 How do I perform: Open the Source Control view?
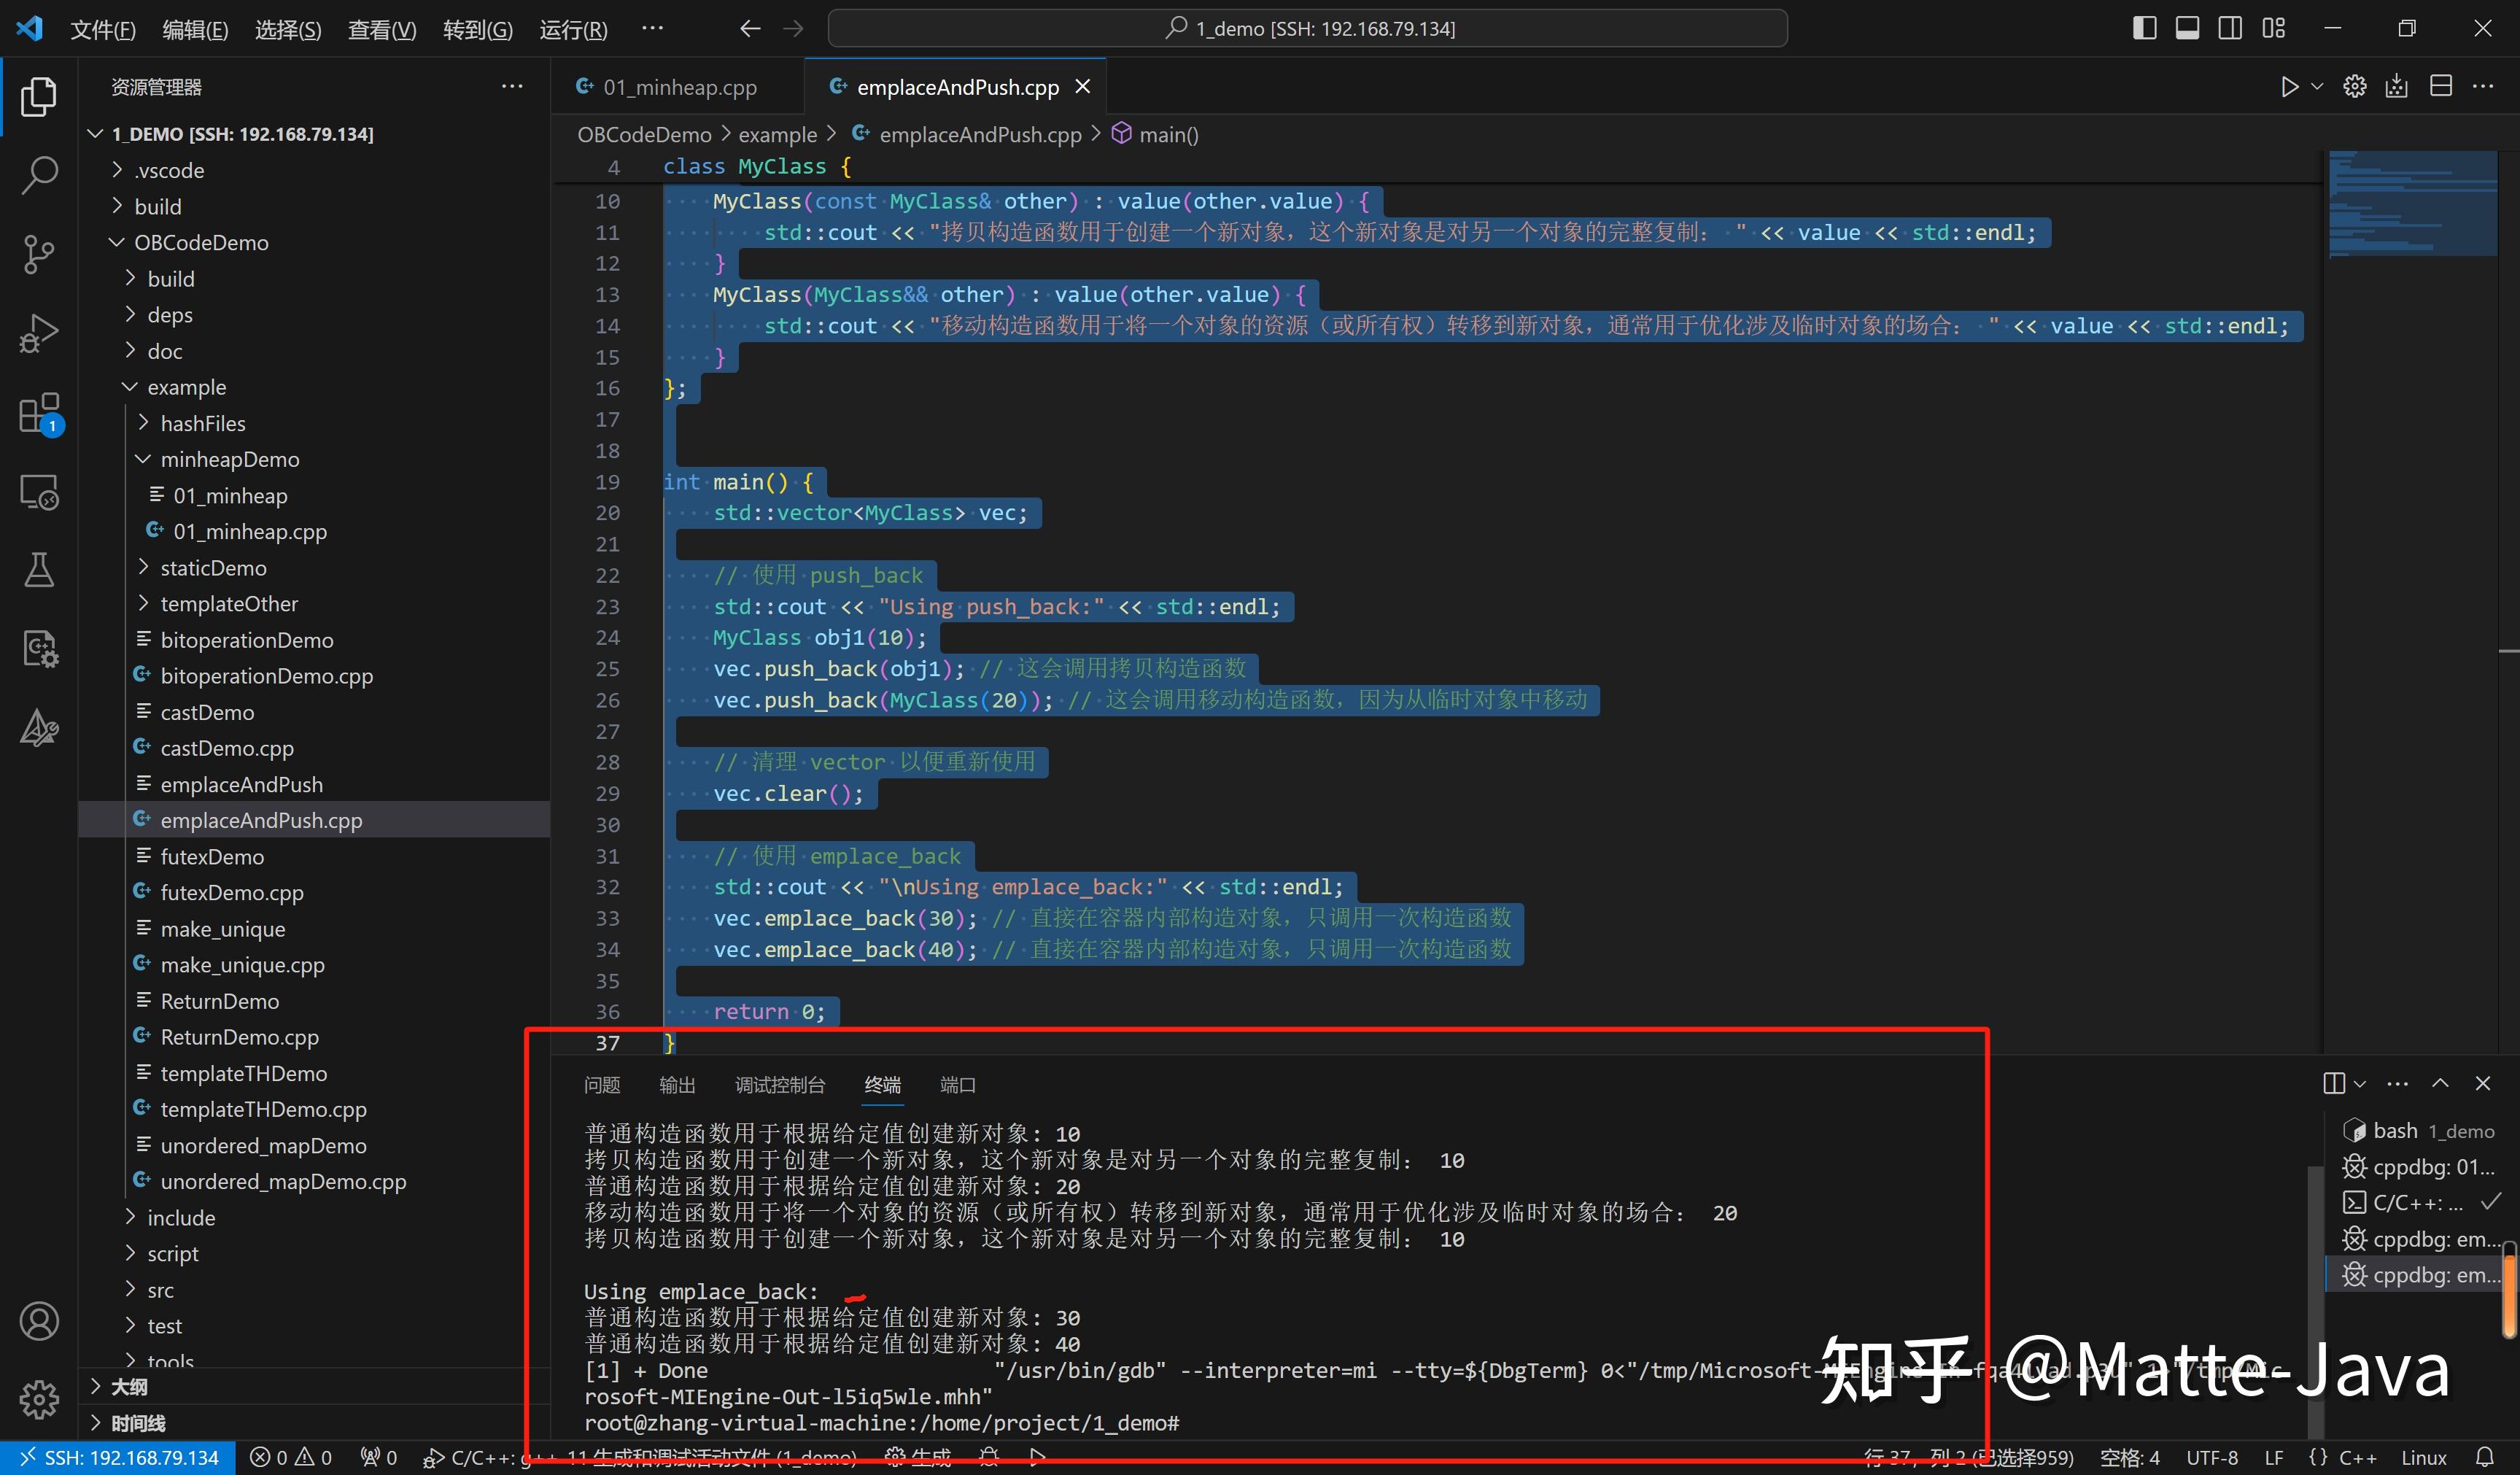click(39, 254)
